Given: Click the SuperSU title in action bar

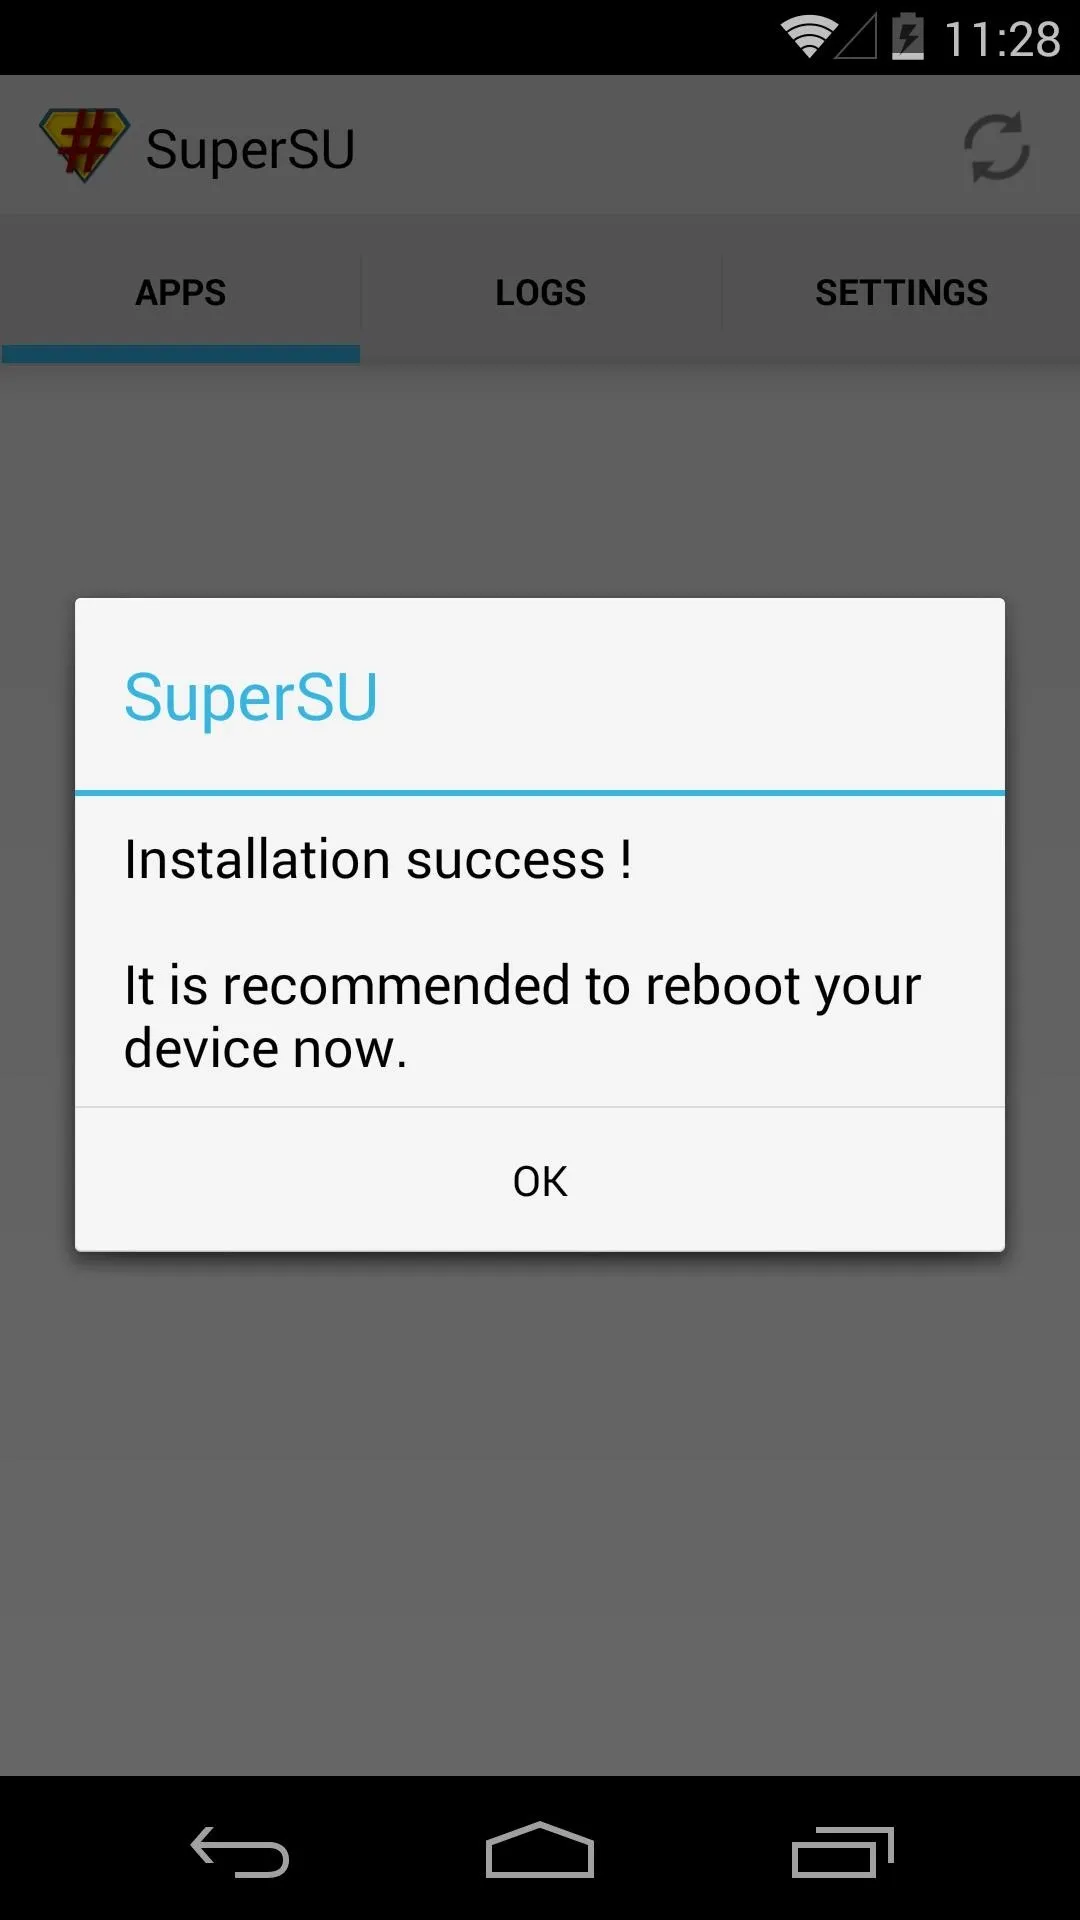Looking at the screenshot, I should pyautogui.click(x=250, y=149).
